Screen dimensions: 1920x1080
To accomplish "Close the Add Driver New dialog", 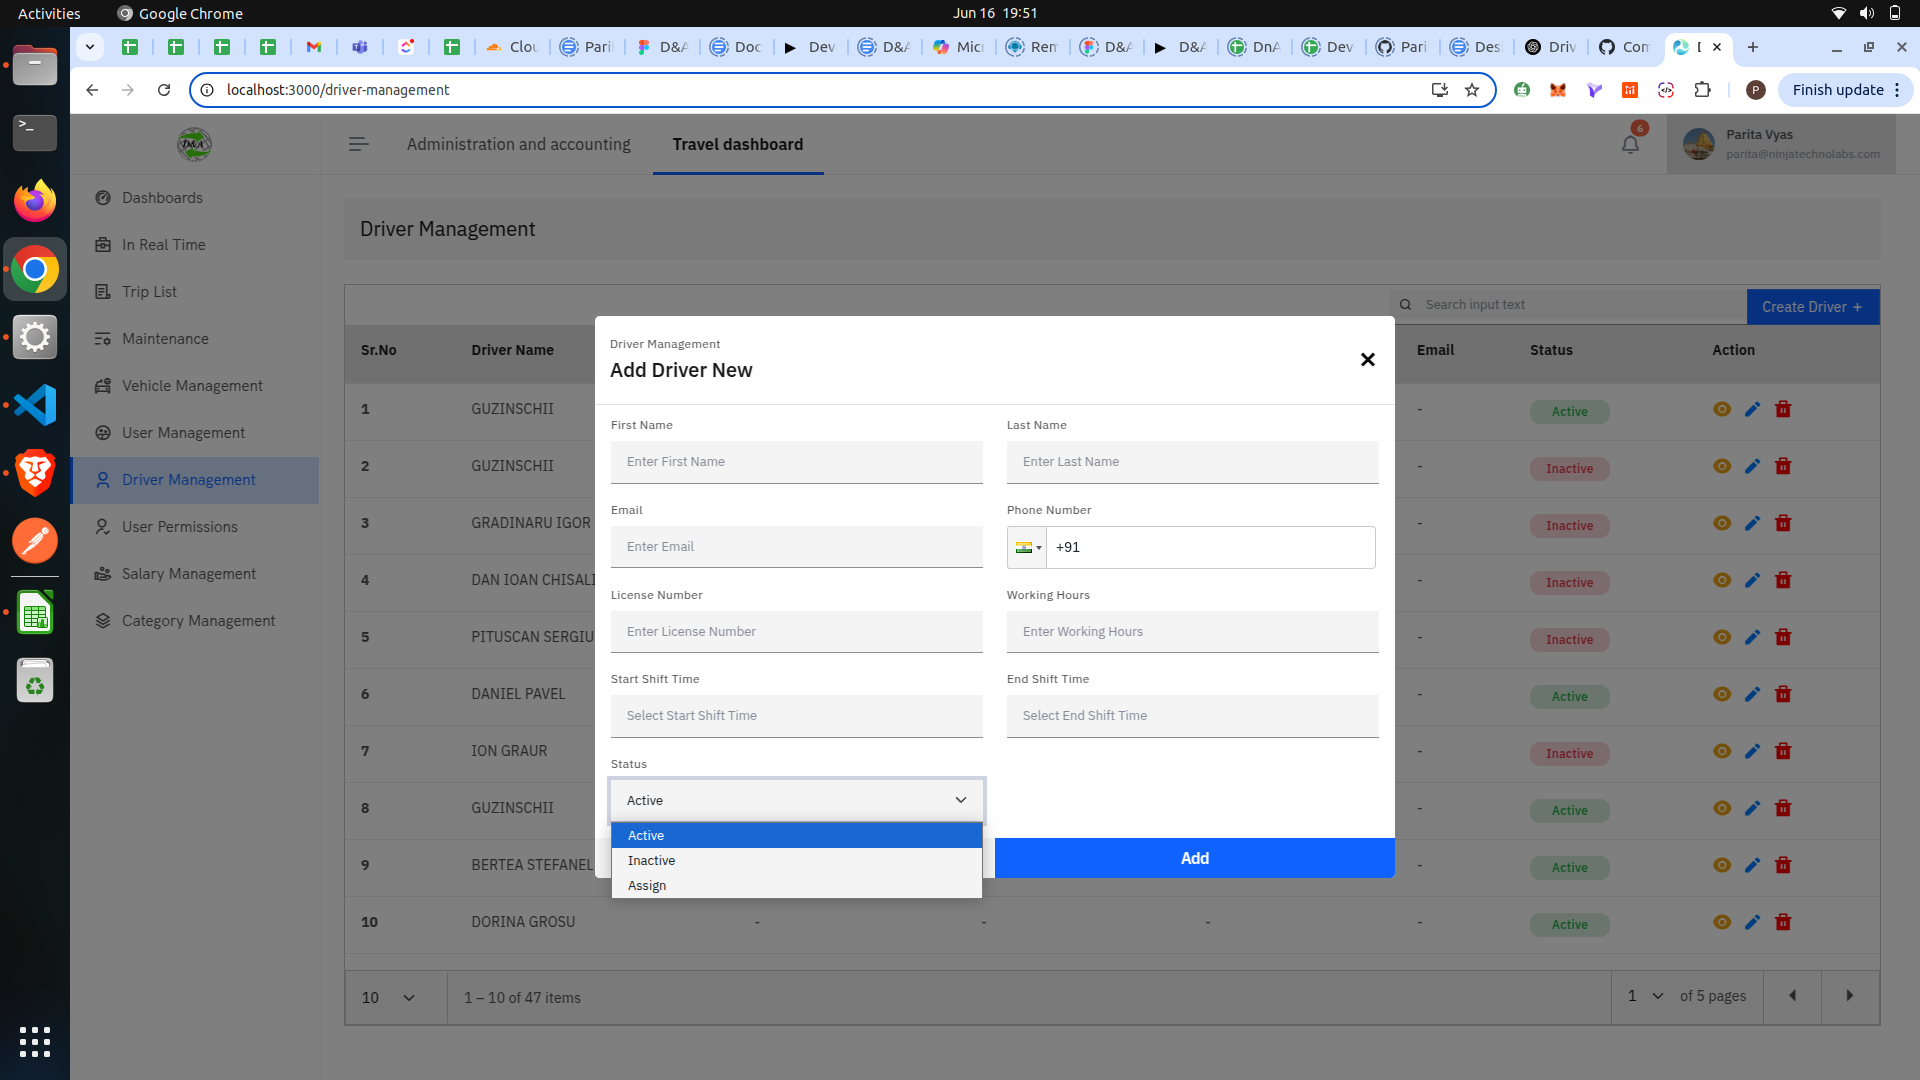I will point(1367,360).
